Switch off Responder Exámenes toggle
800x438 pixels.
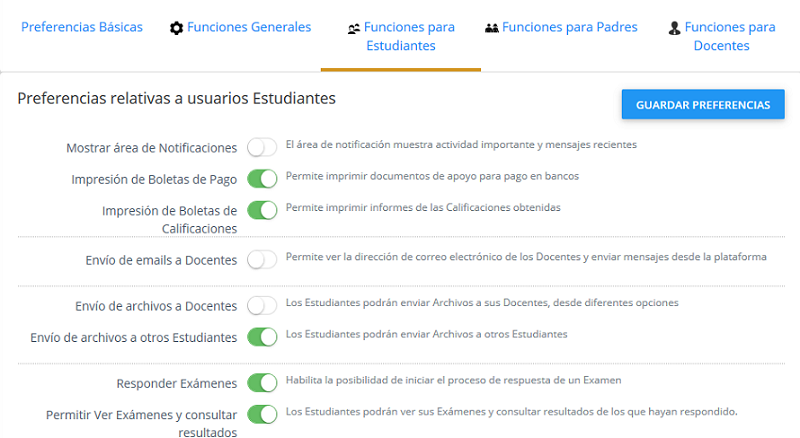tap(262, 382)
